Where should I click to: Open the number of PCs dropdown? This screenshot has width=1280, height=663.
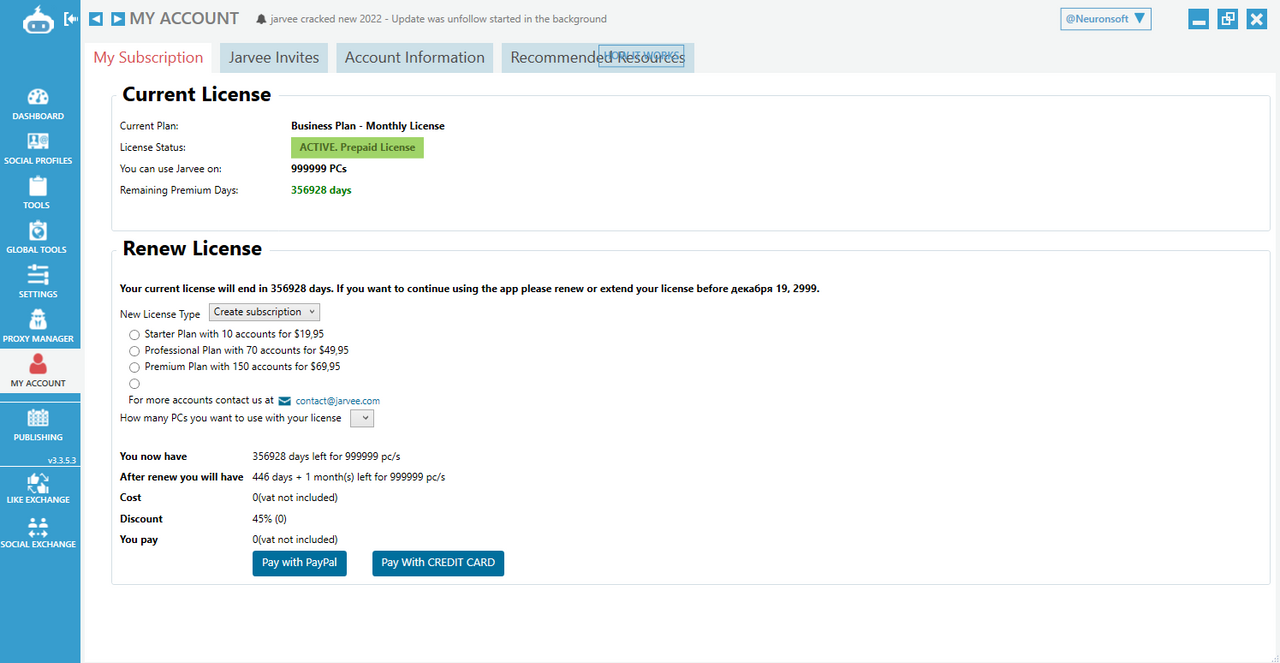pyautogui.click(x=362, y=418)
